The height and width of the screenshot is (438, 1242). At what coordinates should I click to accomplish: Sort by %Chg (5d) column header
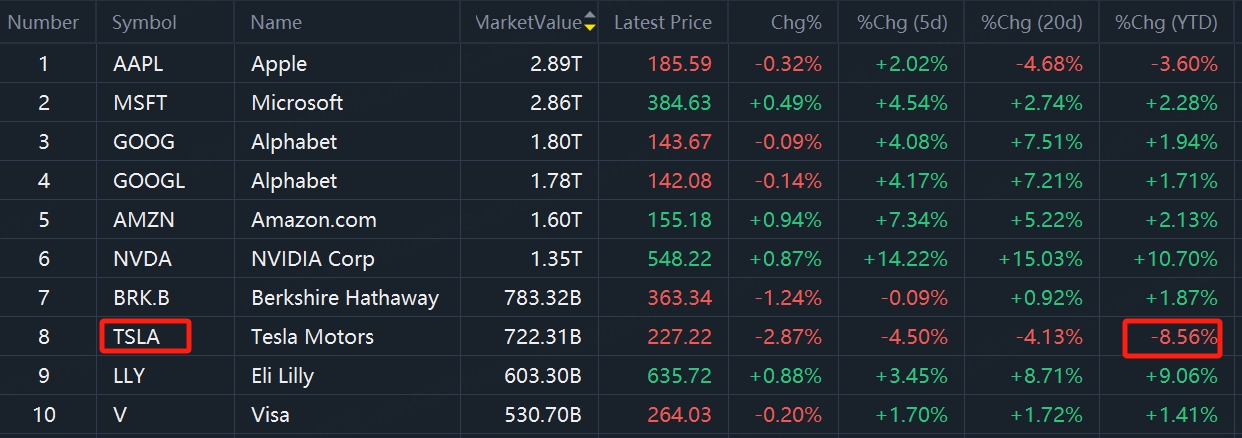click(x=902, y=22)
